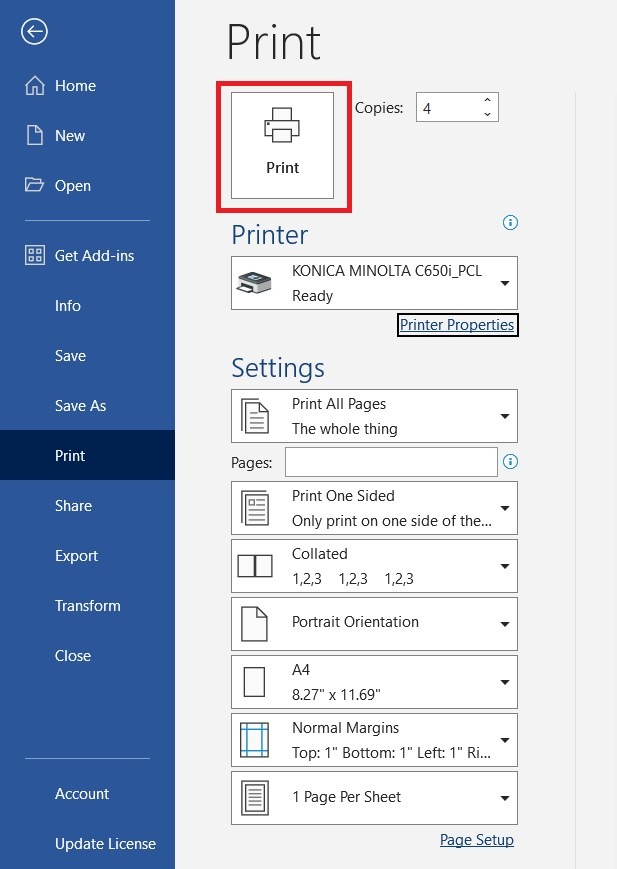This screenshot has width=617, height=869.
Task: Click the info icon above Printer section
Action: click(x=511, y=222)
